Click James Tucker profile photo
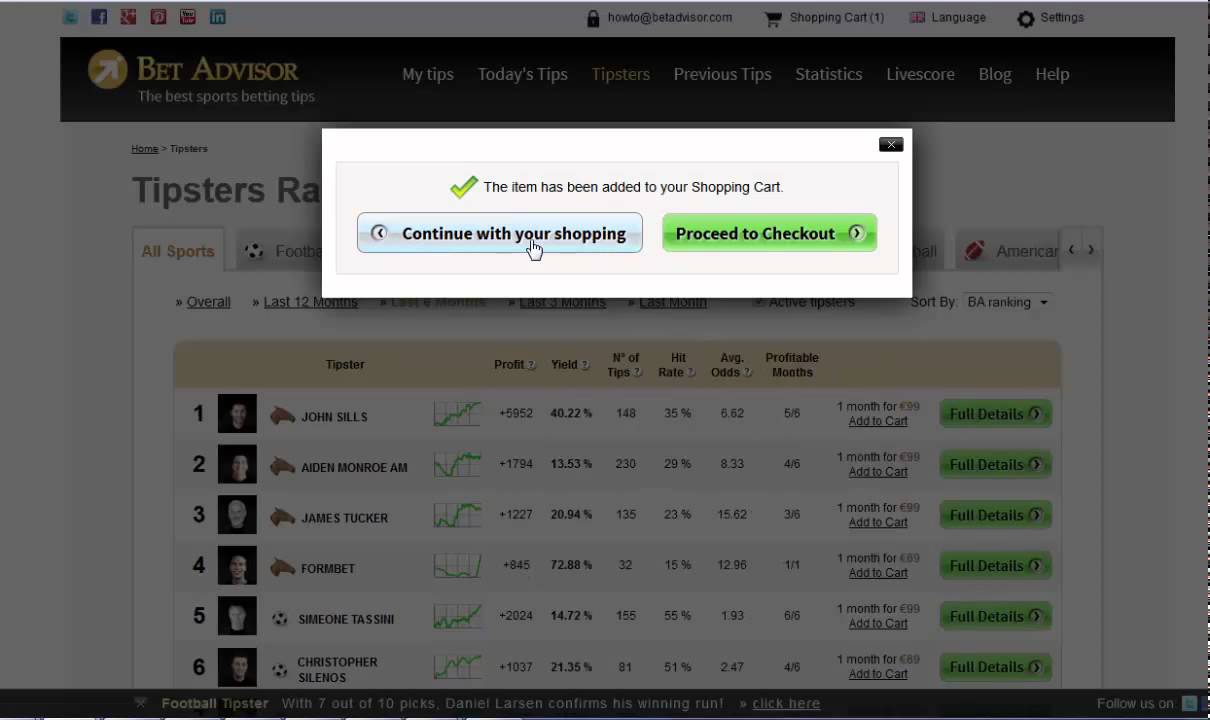 (x=237, y=515)
